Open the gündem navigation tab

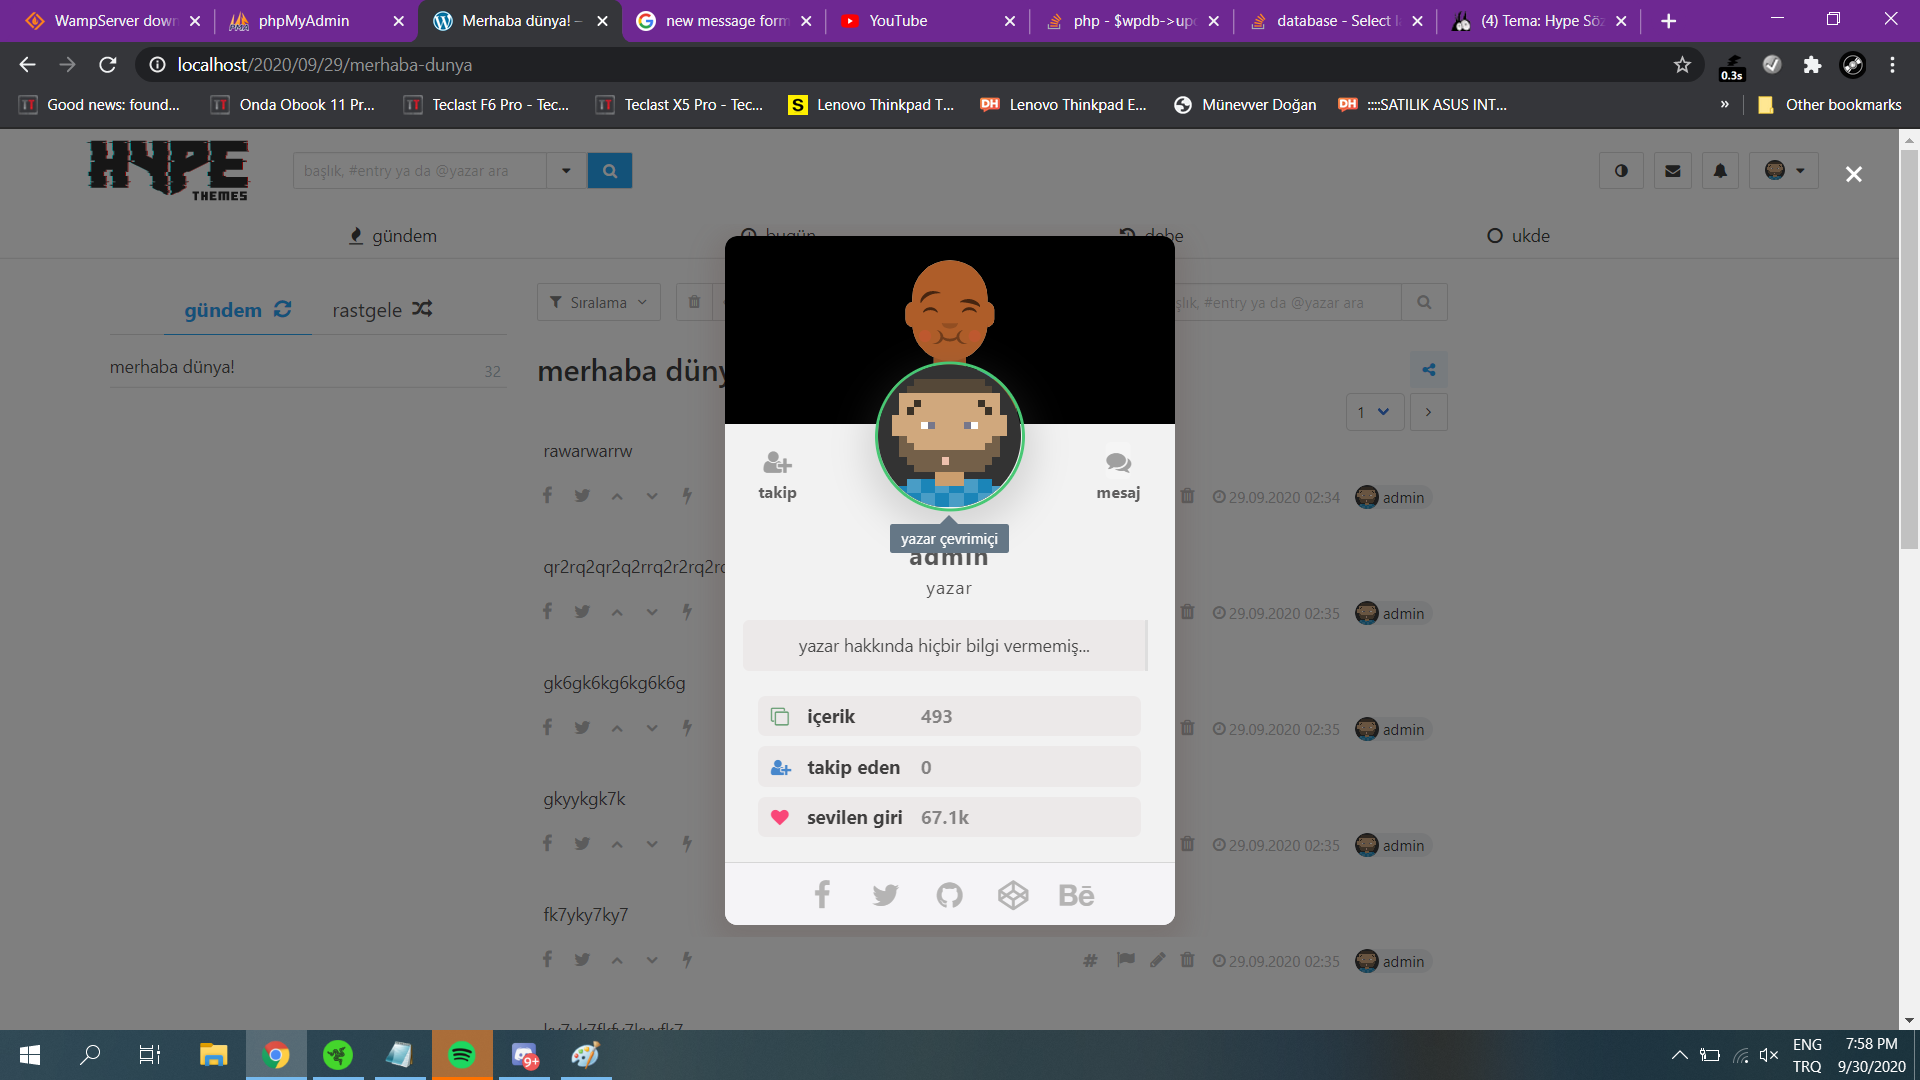click(393, 236)
